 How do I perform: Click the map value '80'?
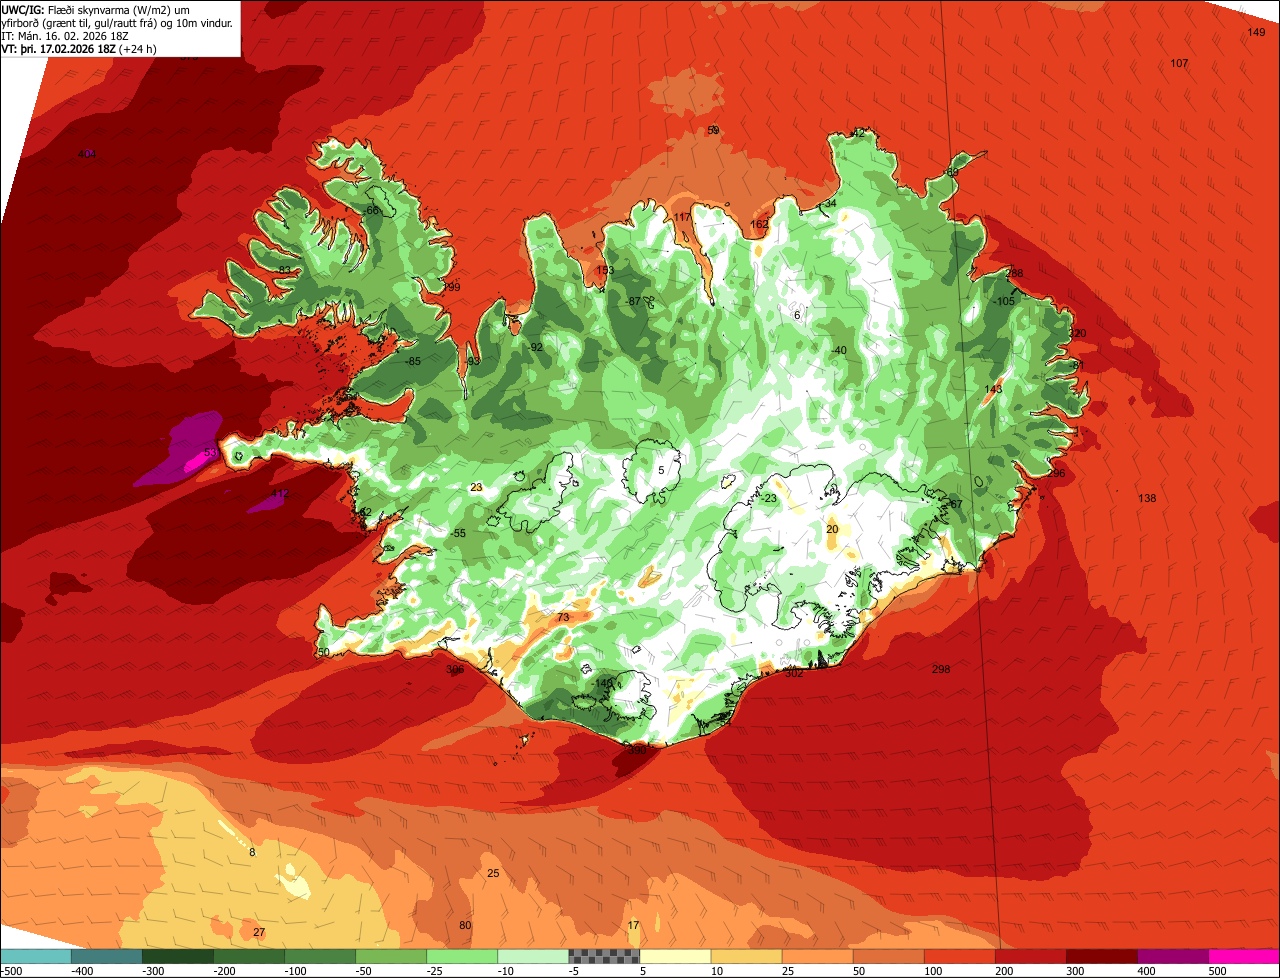point(465,925)
